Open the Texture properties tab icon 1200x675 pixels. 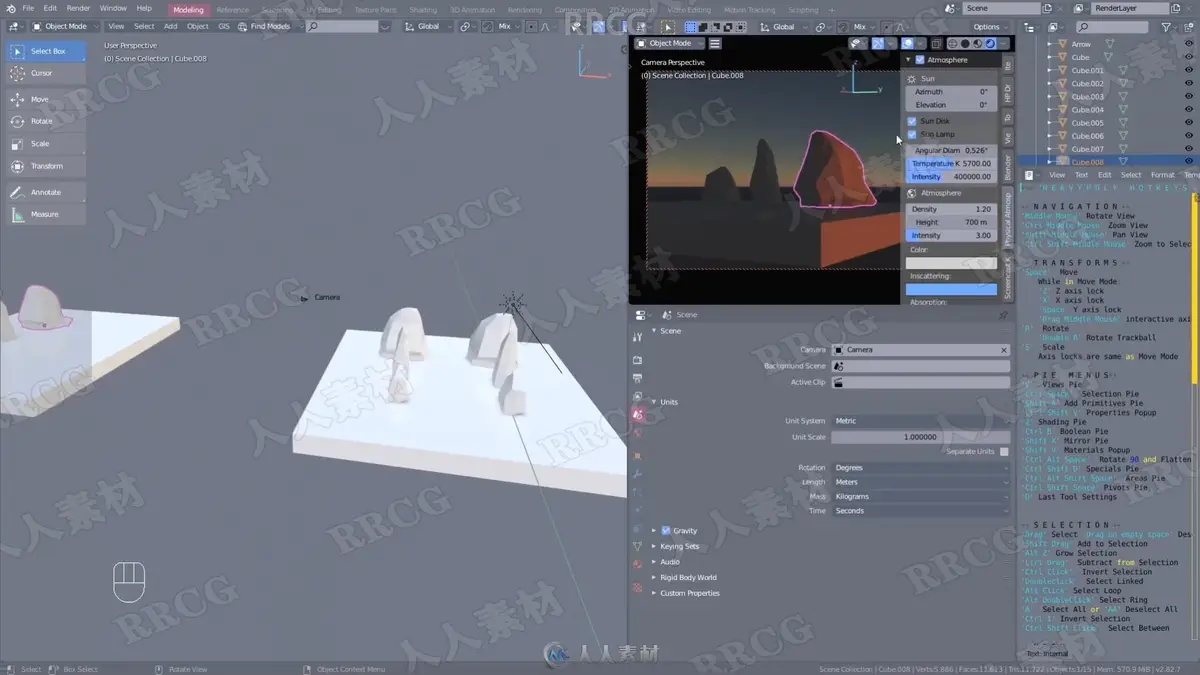637,588
